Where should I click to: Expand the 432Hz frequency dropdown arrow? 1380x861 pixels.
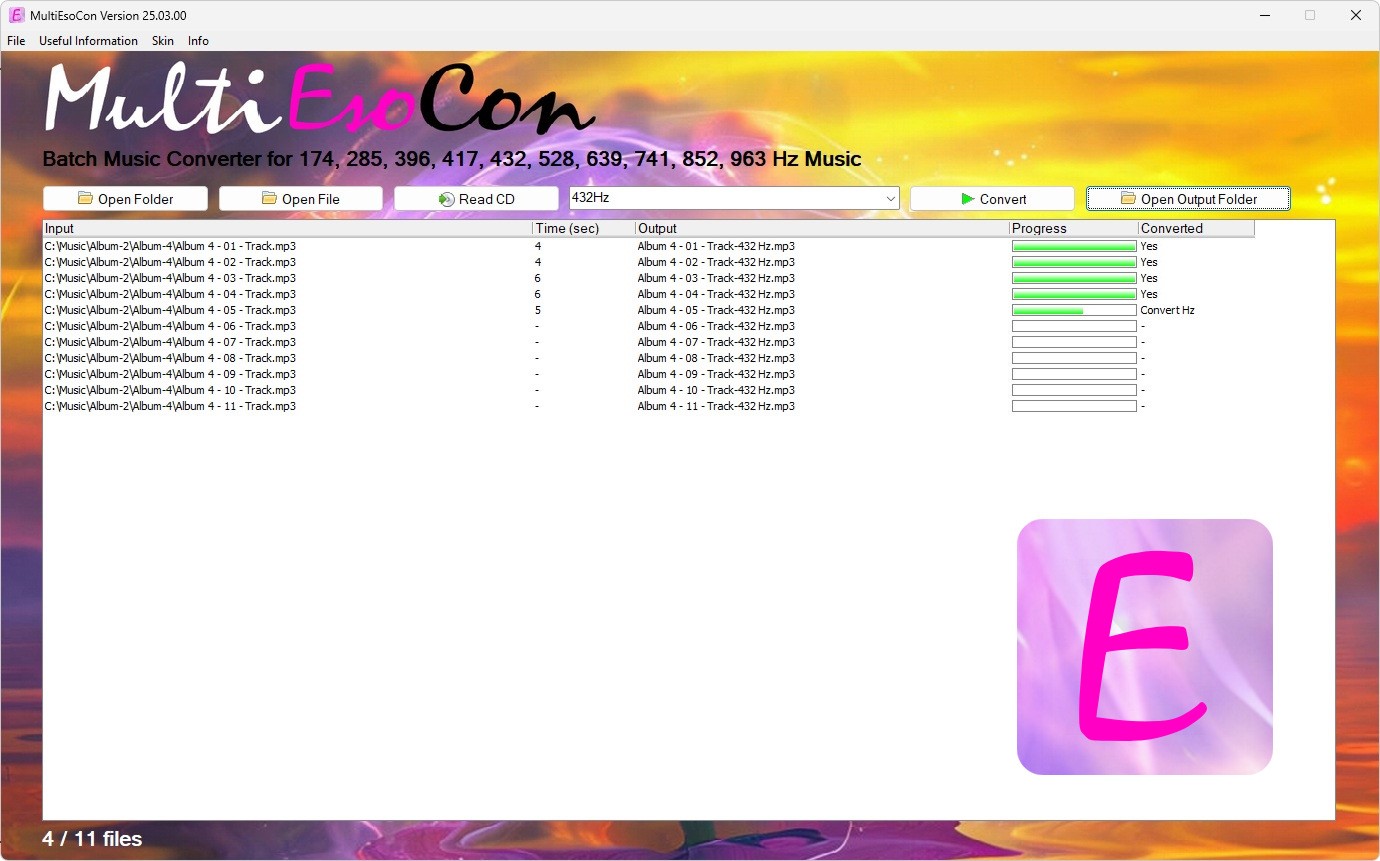tap(890, 199)
